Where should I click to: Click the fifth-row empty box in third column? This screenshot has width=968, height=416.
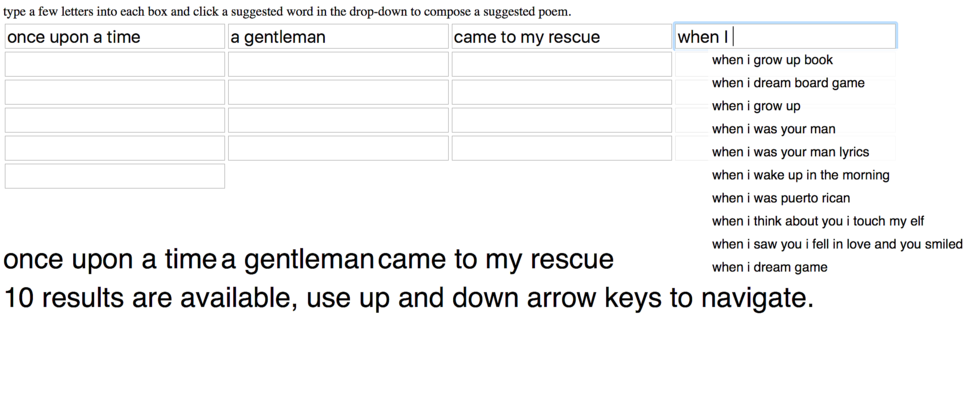pyautogui.click(x=562, y=148)
